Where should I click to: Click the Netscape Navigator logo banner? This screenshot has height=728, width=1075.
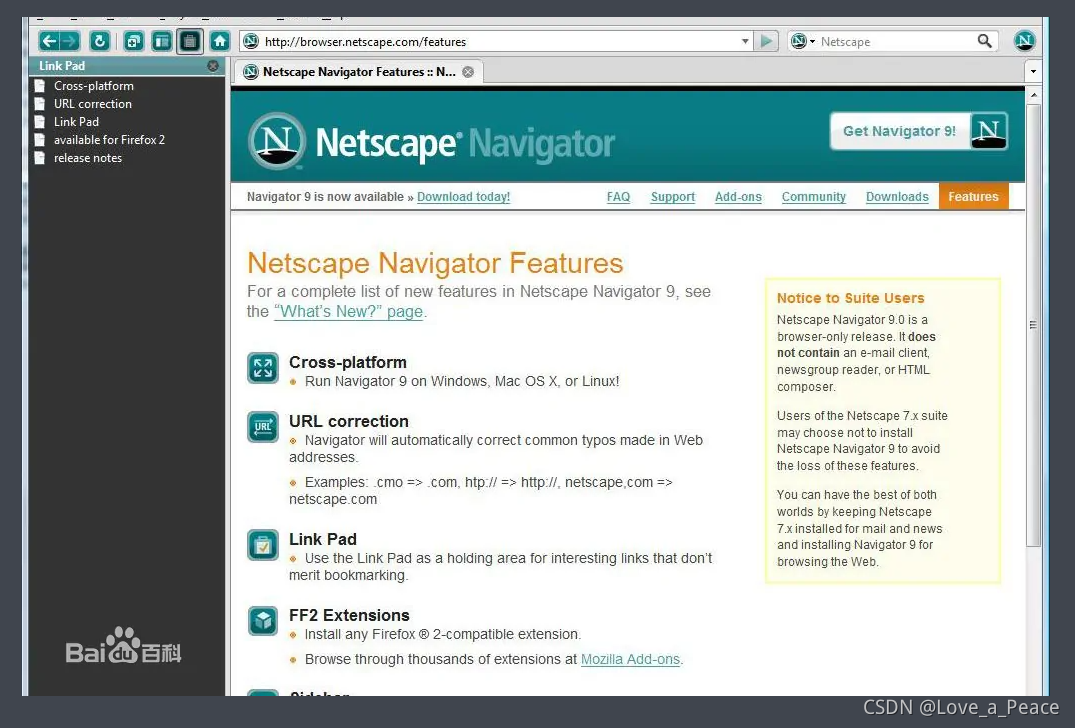[x=432, y=142]
